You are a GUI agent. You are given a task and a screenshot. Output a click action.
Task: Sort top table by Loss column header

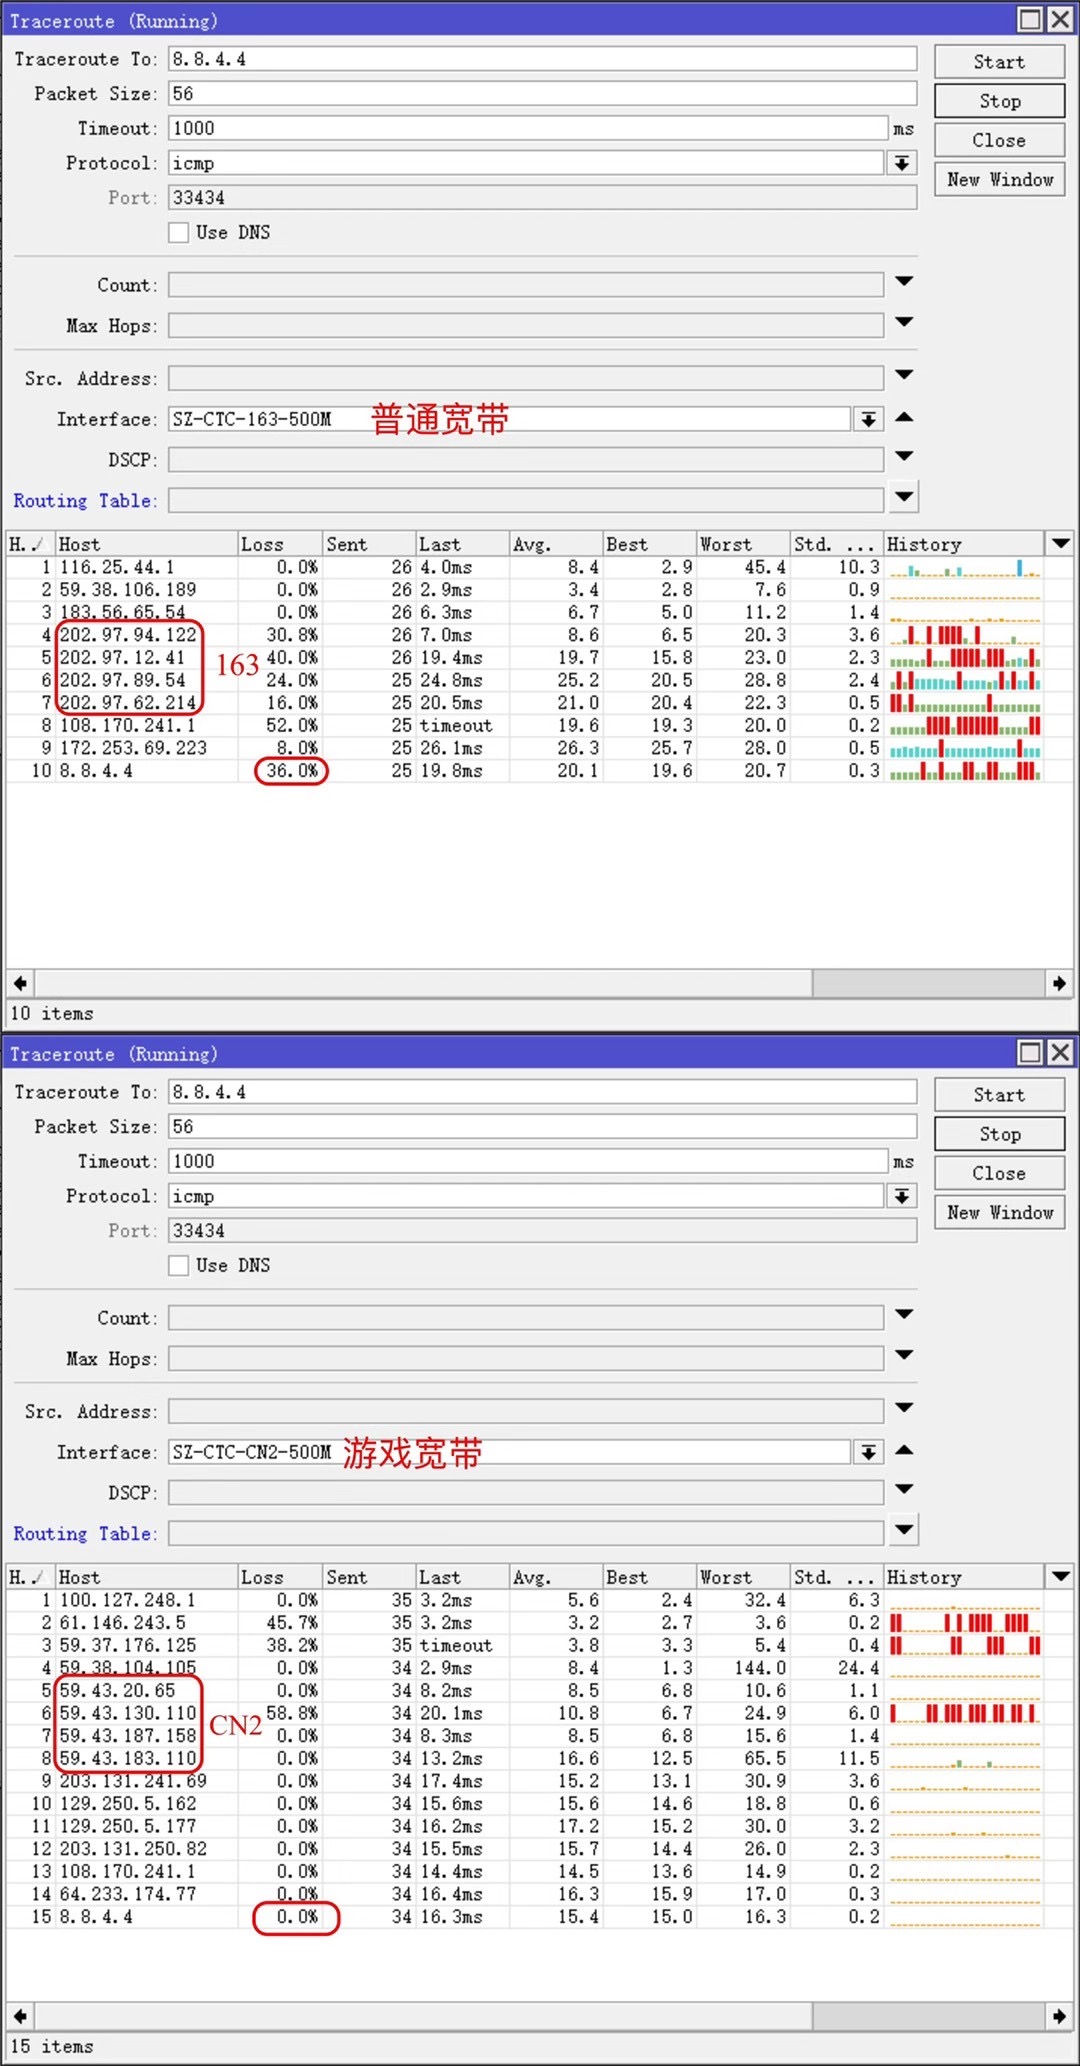[x=279, y=544]
